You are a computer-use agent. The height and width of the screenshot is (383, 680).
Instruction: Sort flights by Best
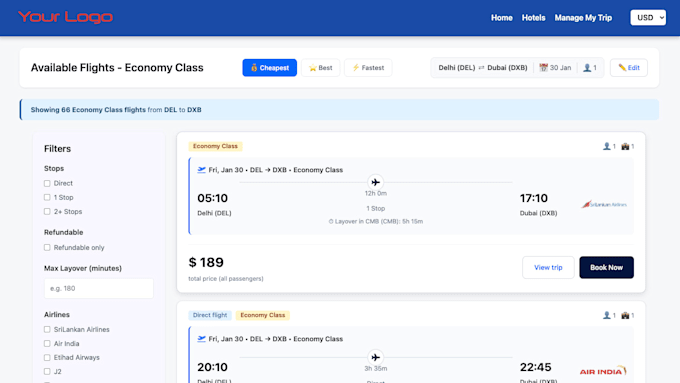pyautogui.click(x=320, y=68)
